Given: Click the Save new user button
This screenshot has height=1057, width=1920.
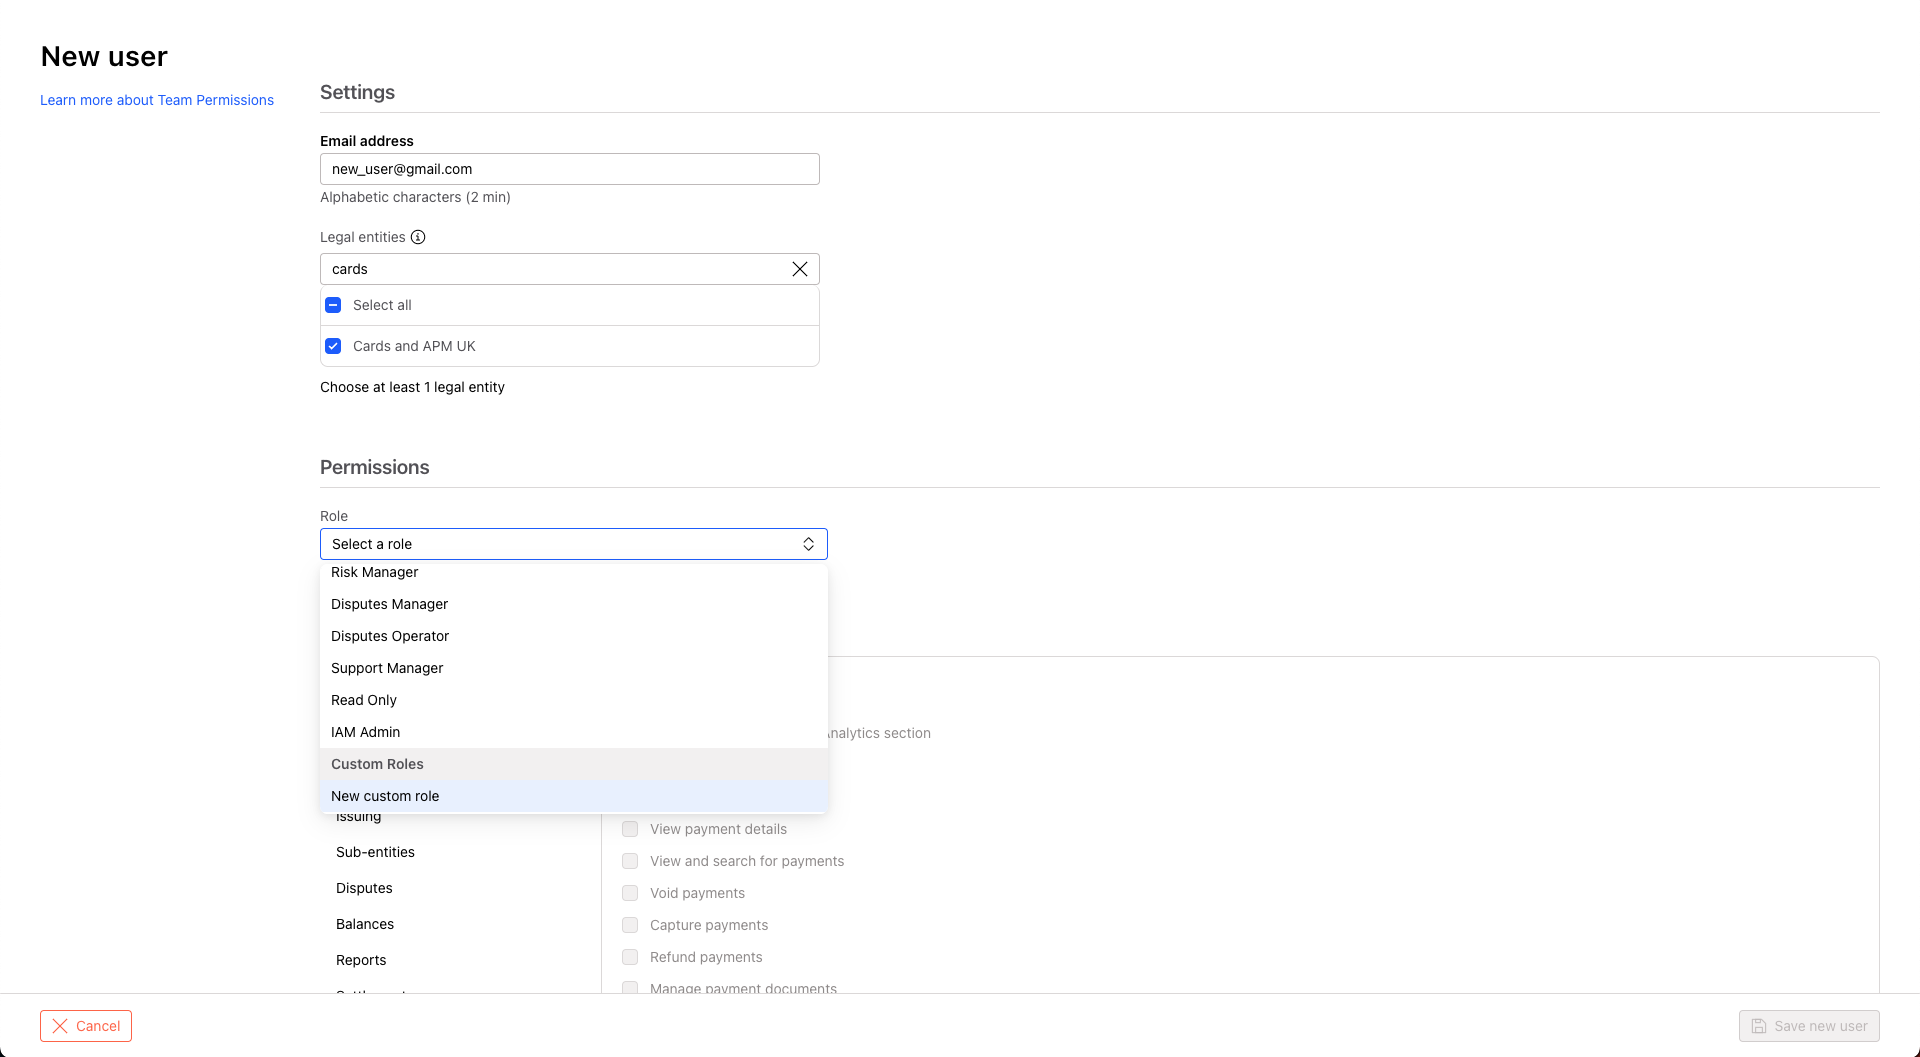Looking at the screenshot, I should click(x=1809, y=1026).
